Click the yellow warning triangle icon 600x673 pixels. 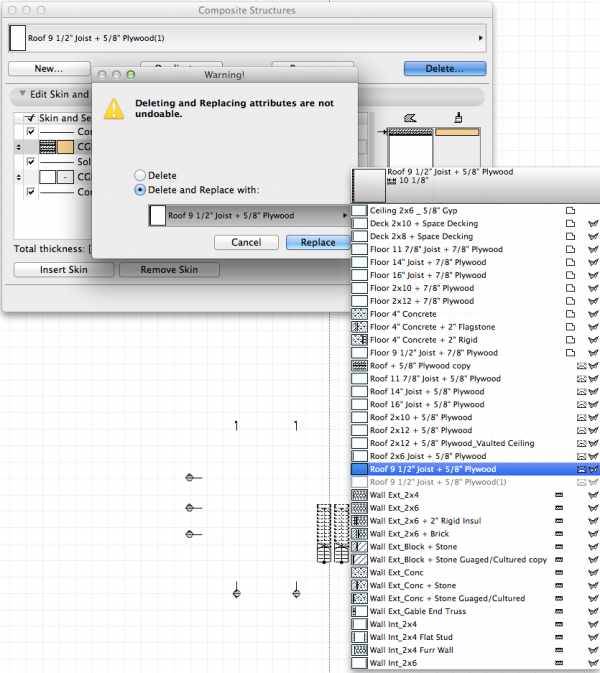(116, 108)
